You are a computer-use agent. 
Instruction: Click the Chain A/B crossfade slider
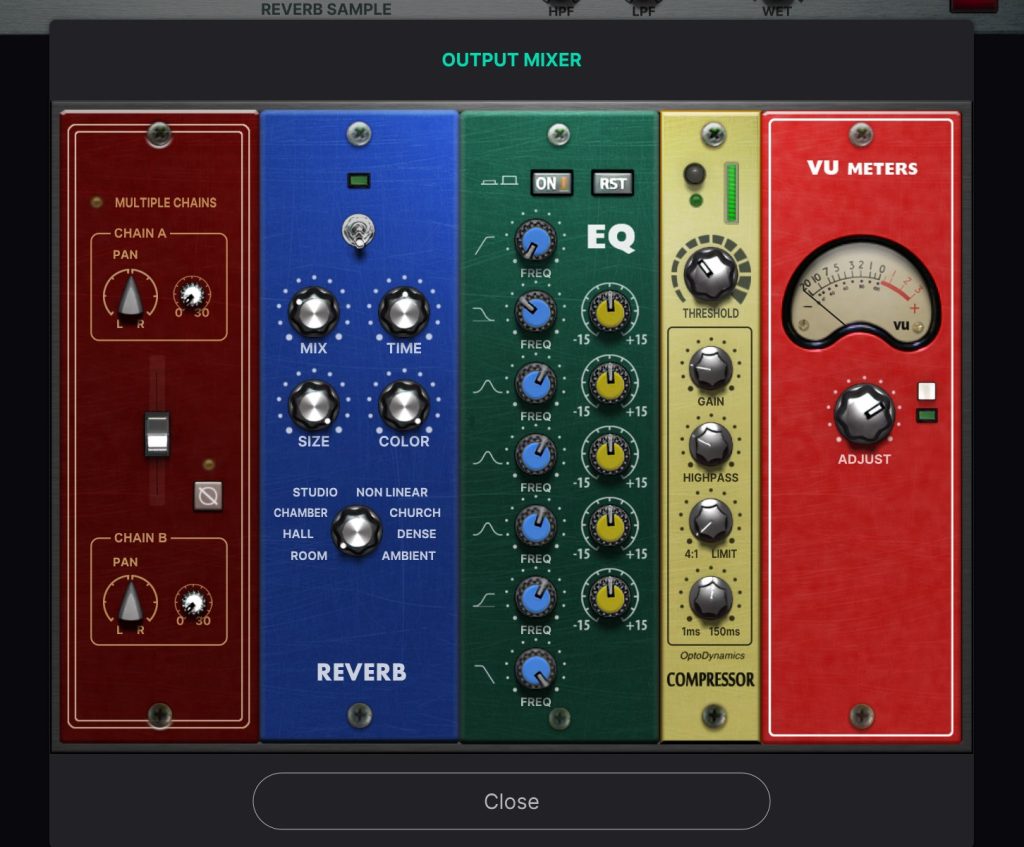pyautogui.click(x=157, y=434)
